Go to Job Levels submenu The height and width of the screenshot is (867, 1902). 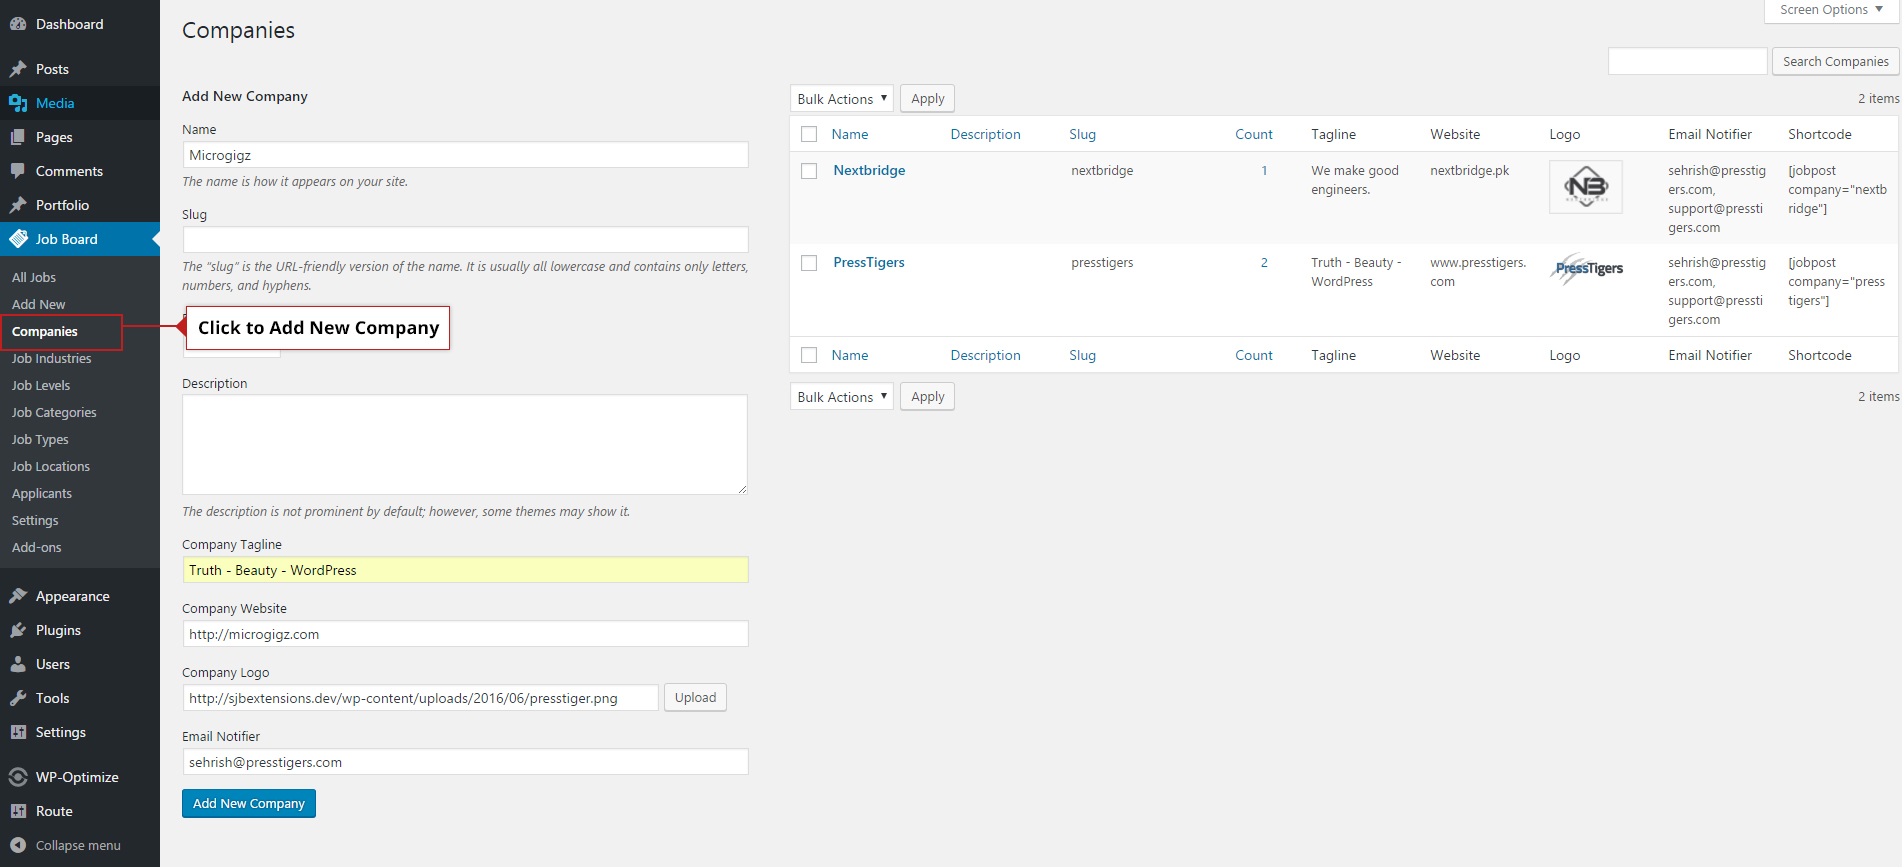pyautogui.click(x=41, y=385)
